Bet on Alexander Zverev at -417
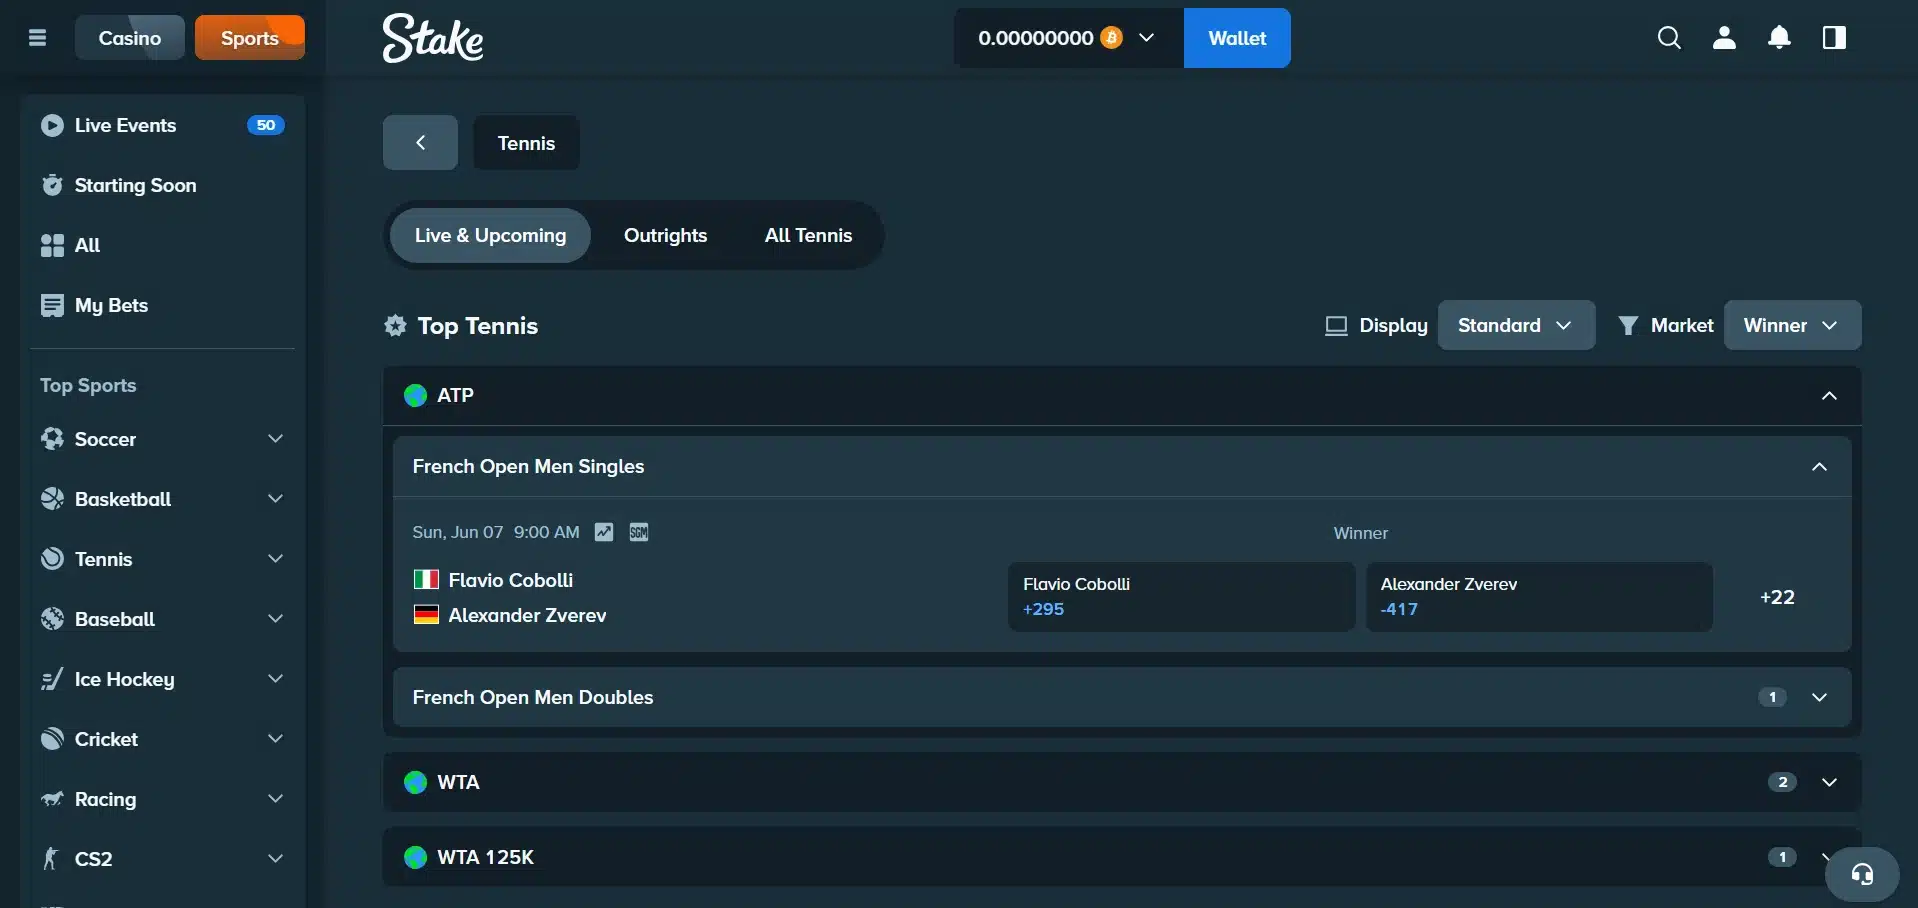 click(1539, 596)
